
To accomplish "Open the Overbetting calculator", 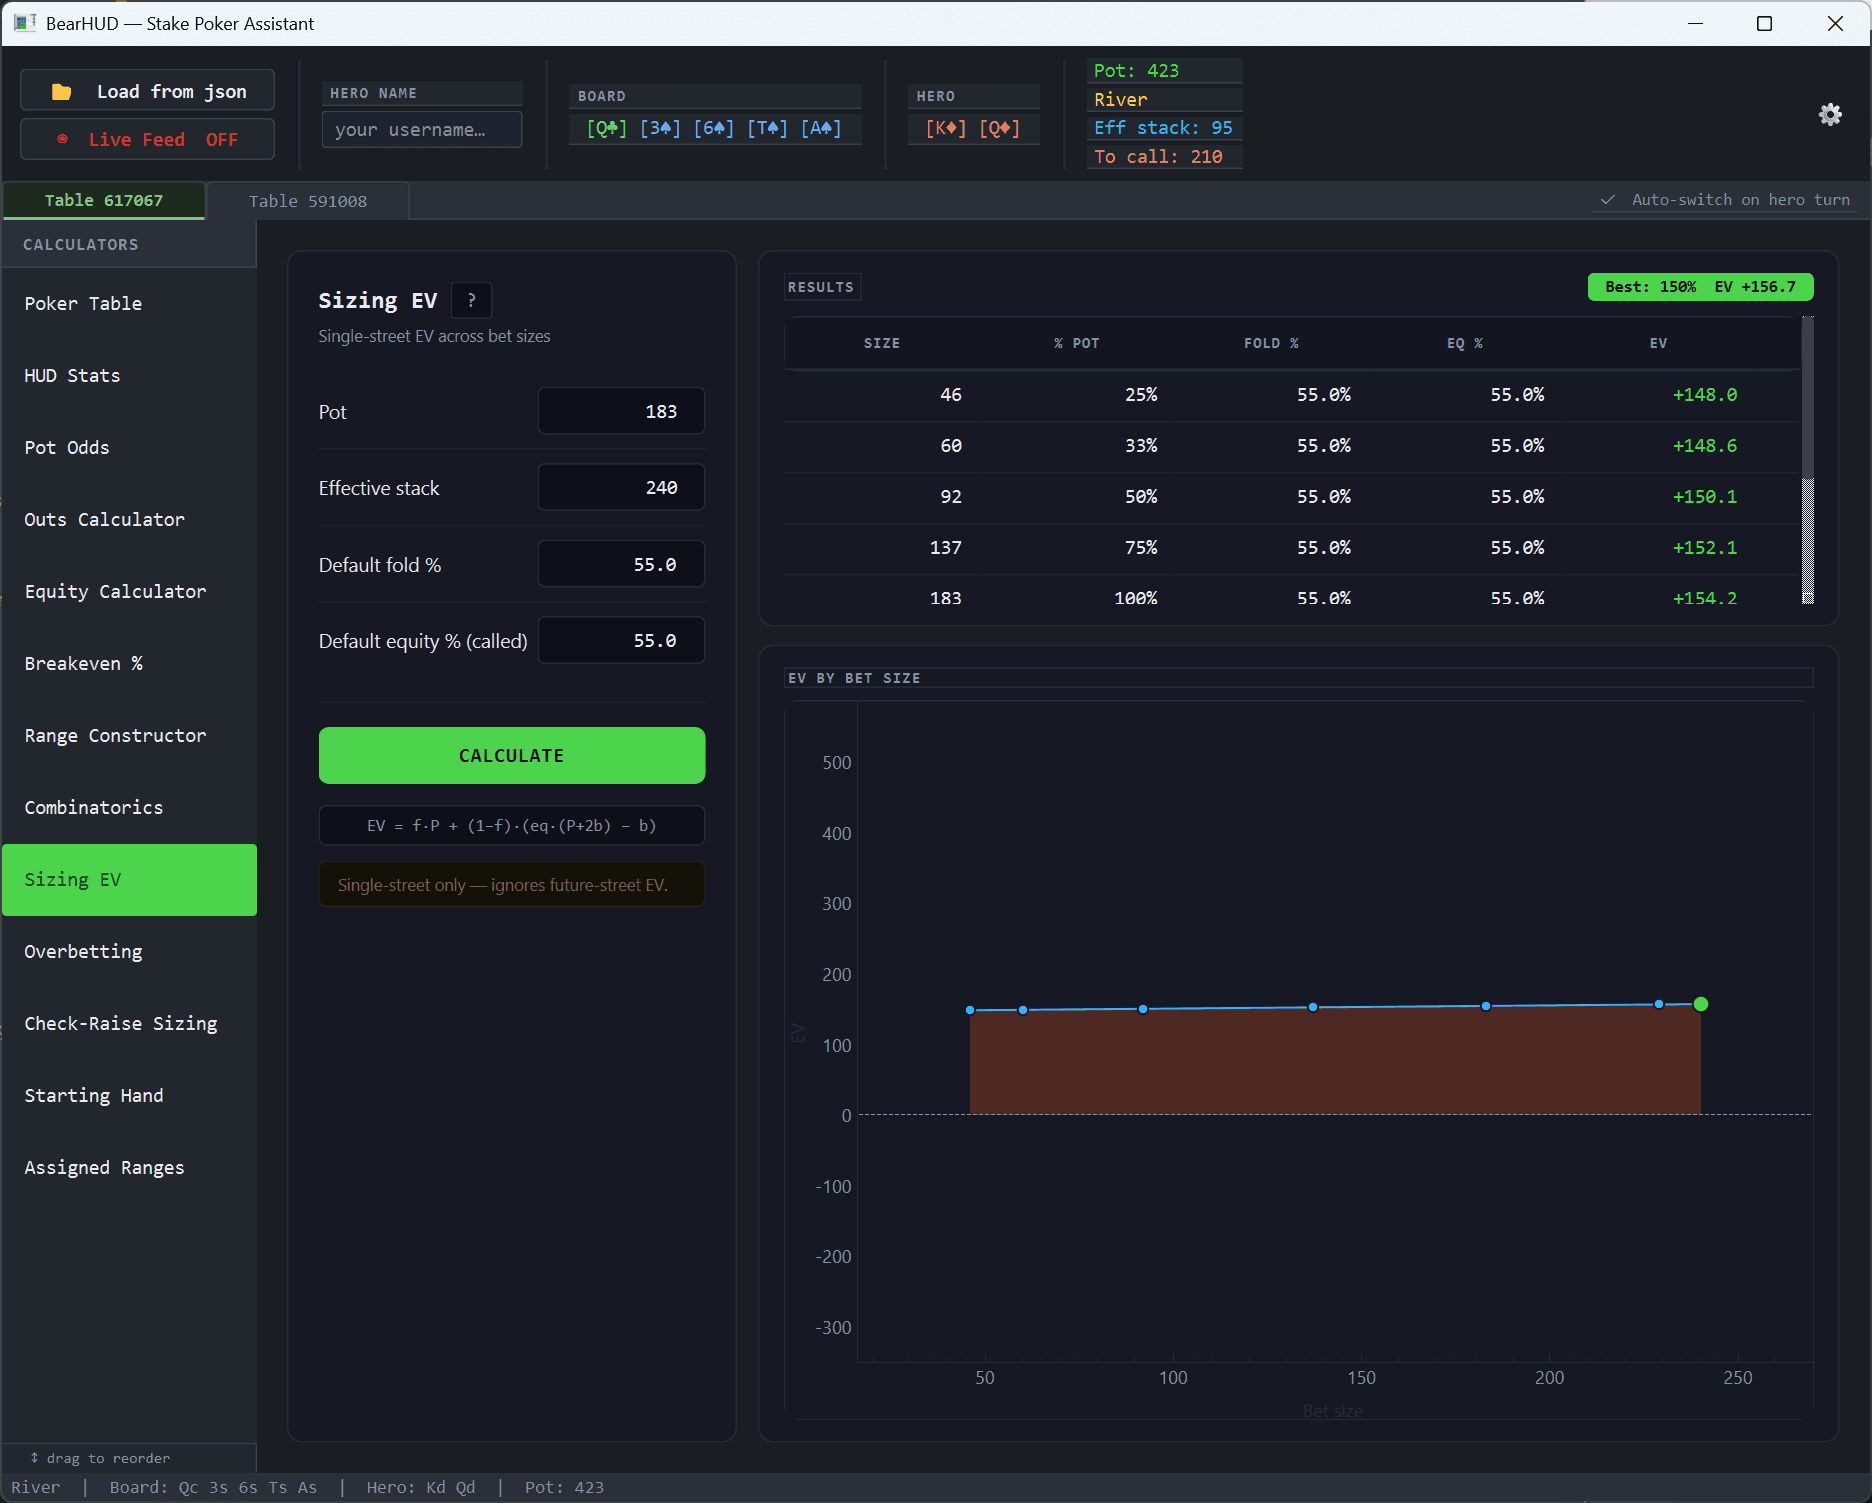I will [x=129, y=952].
